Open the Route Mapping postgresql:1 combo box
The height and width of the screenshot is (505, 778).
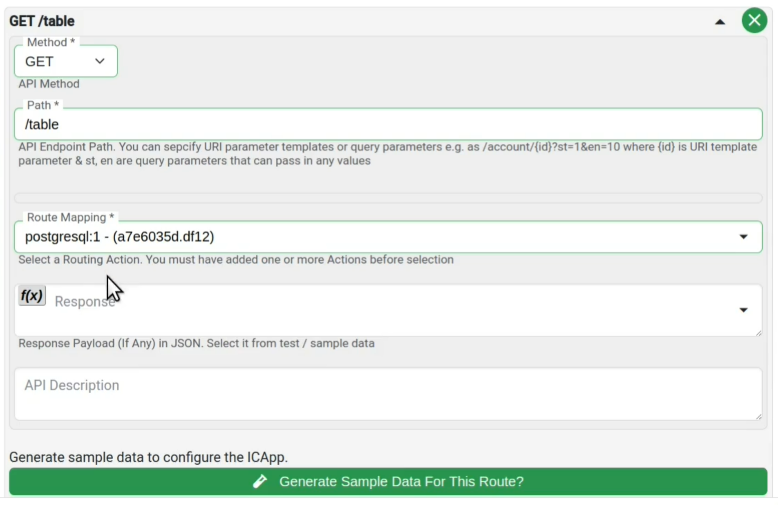388,237
